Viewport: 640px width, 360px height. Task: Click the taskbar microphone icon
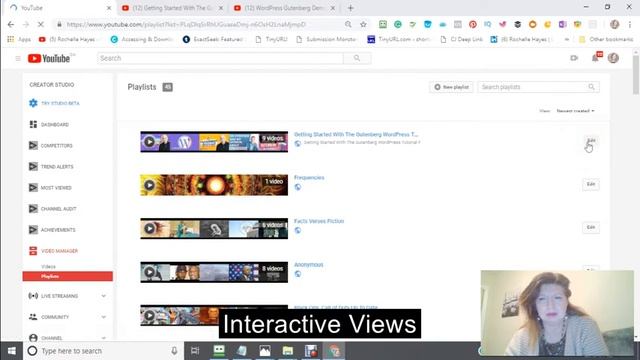click(x=174, y=351)
